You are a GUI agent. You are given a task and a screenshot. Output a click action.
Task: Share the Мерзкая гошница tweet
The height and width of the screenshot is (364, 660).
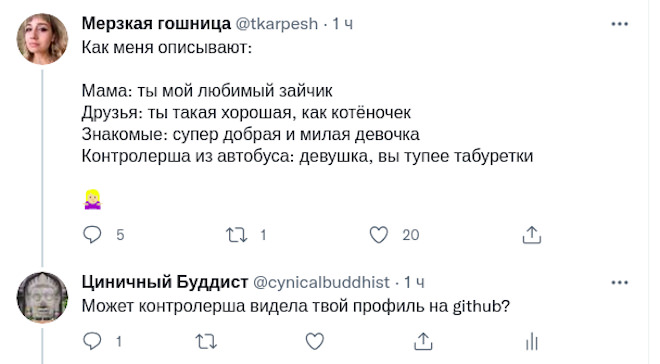coord(532,235)
